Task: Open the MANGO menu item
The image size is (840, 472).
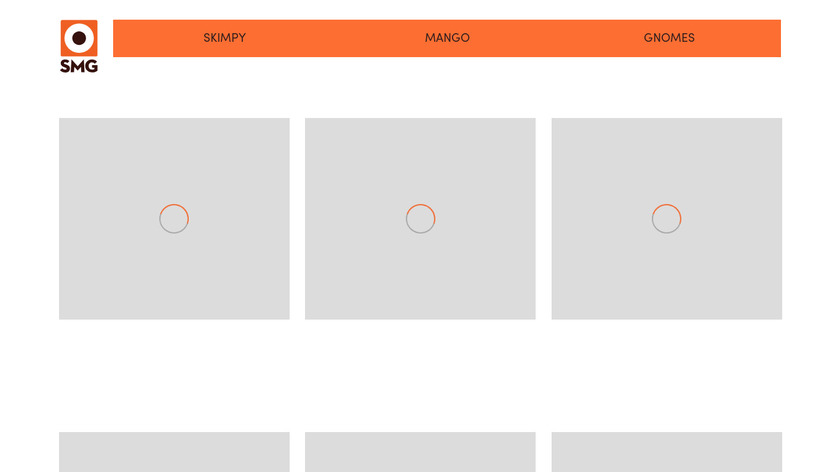Action: click(x=447, y=38)
